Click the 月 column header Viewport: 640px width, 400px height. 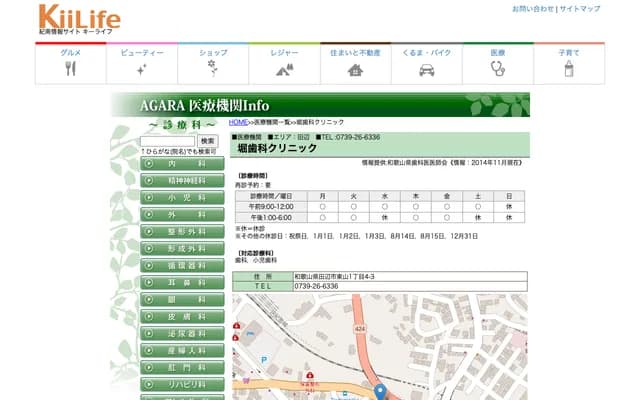click(323, 196)
